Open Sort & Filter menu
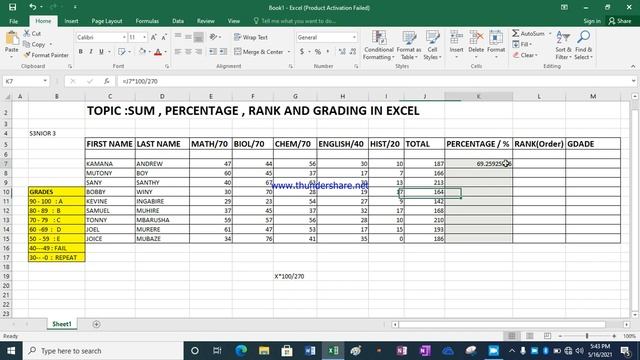640x360 pixels. tap(563, 45)
